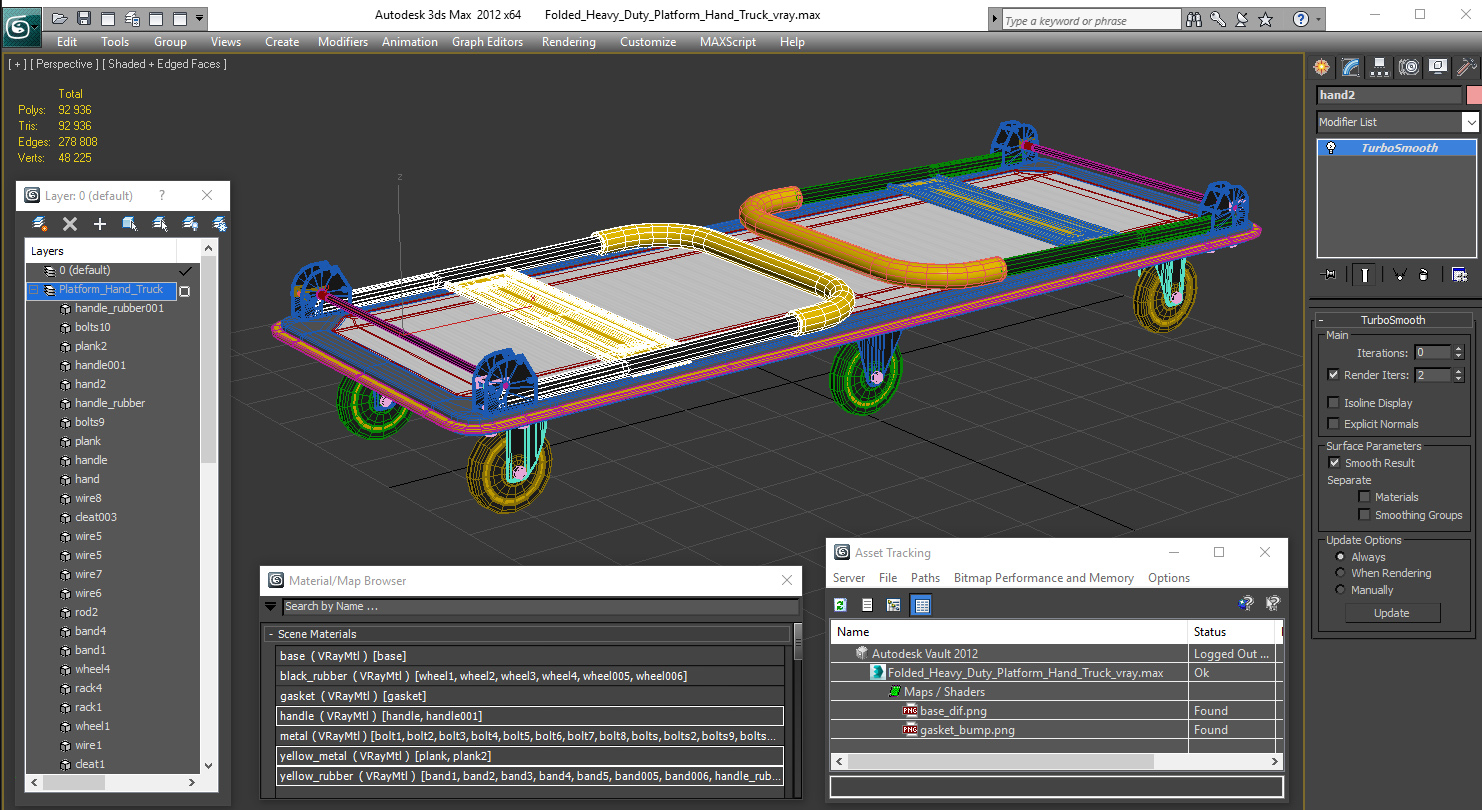Click Hide/Unhide All Layers icon

pos(190,224)
